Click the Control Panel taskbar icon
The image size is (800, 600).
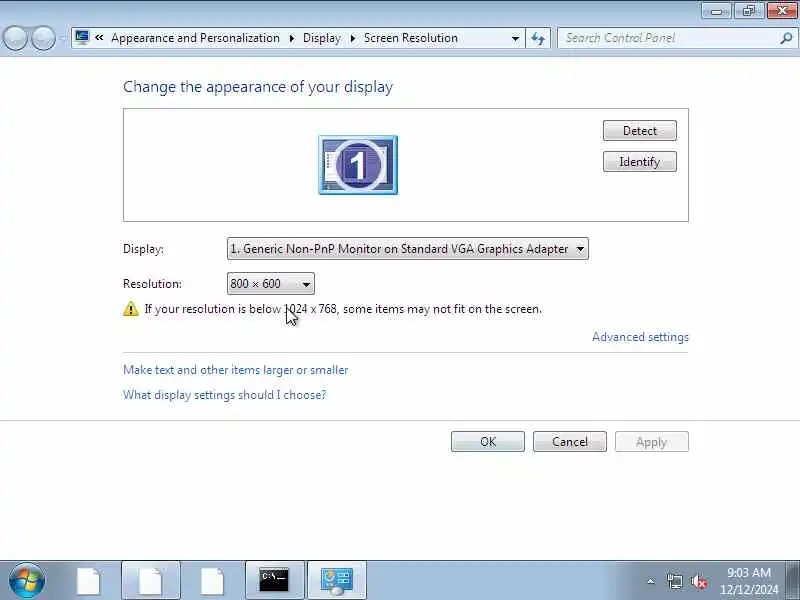pyautogui.click(x=337, y=581)
